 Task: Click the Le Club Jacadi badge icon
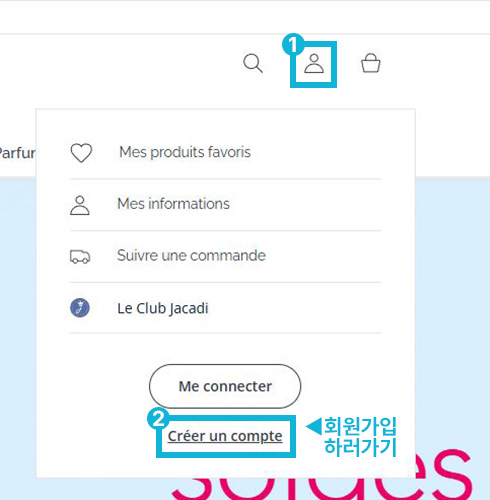(80, 308)
